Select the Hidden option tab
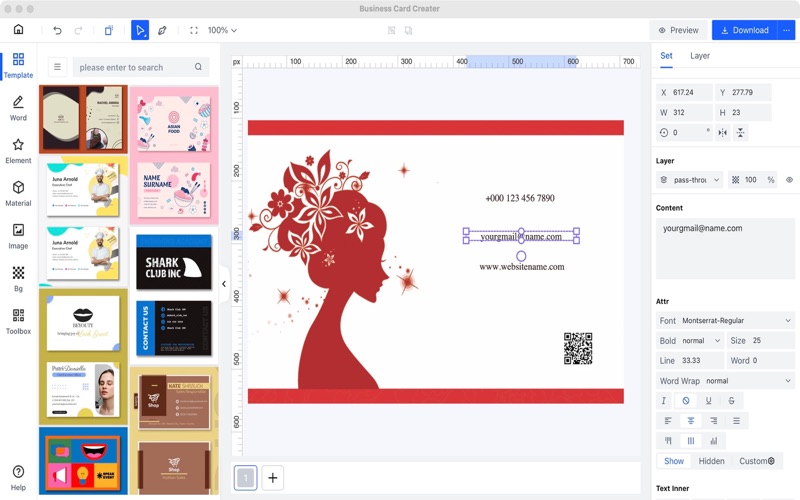 coord(711,461)
